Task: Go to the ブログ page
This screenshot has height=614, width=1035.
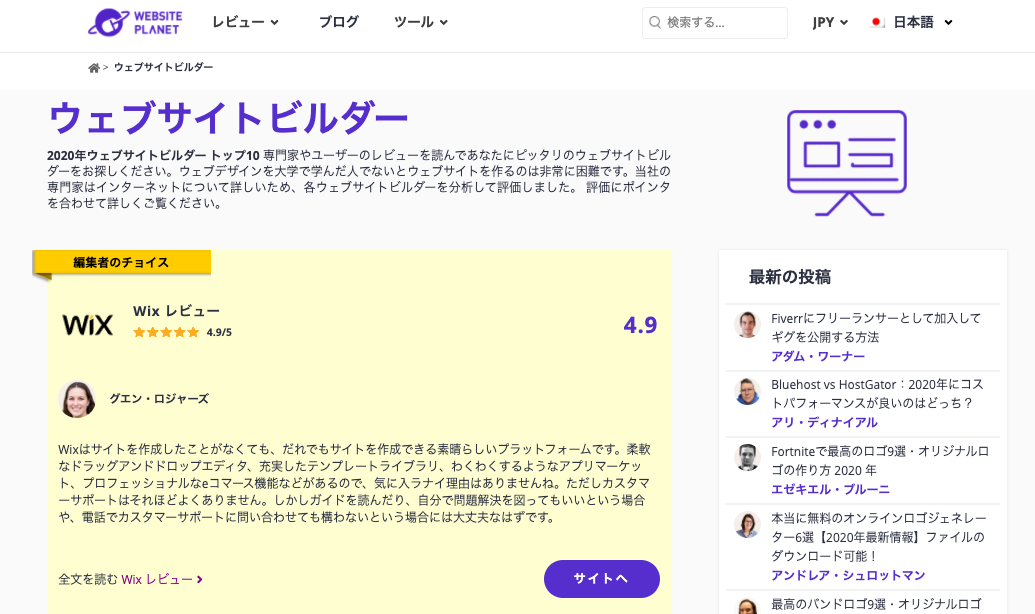Action: click(x=338, y=22)
